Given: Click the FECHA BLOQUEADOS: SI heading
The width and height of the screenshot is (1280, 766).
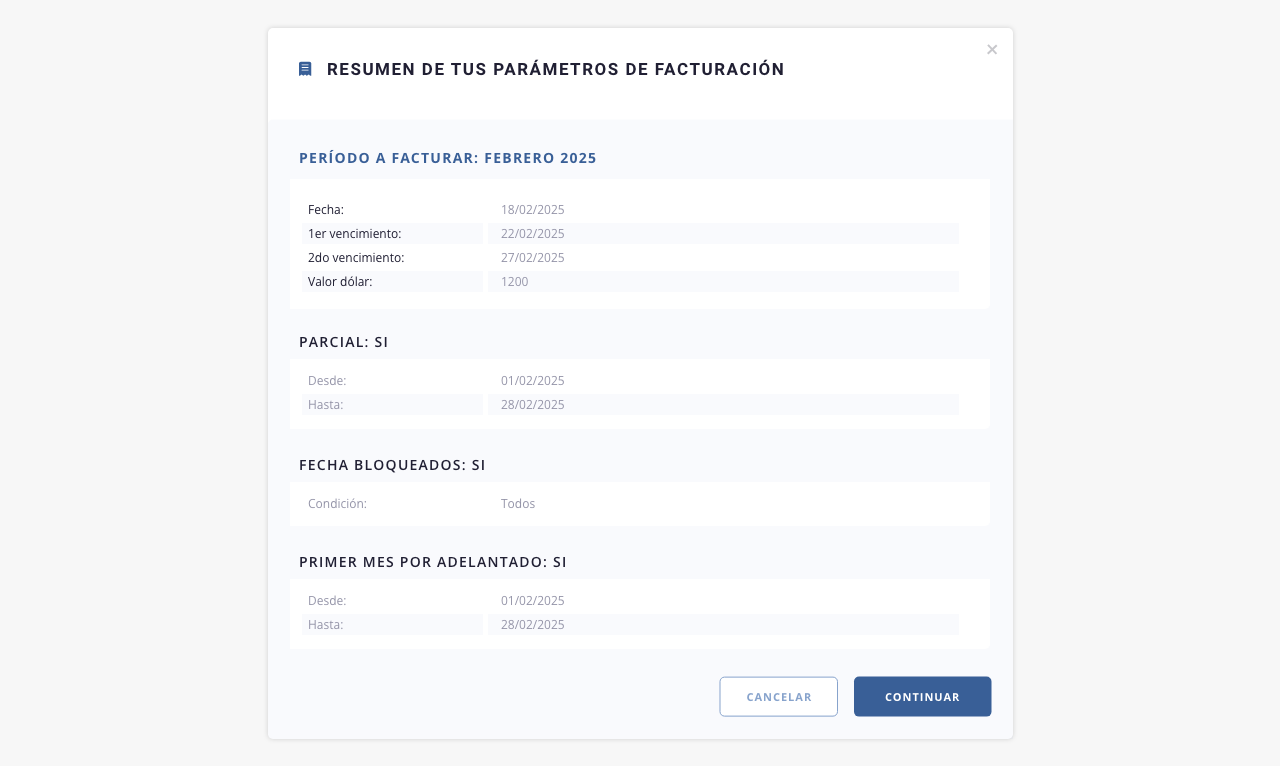Looking at the screenshot, I should coord(392,465).
